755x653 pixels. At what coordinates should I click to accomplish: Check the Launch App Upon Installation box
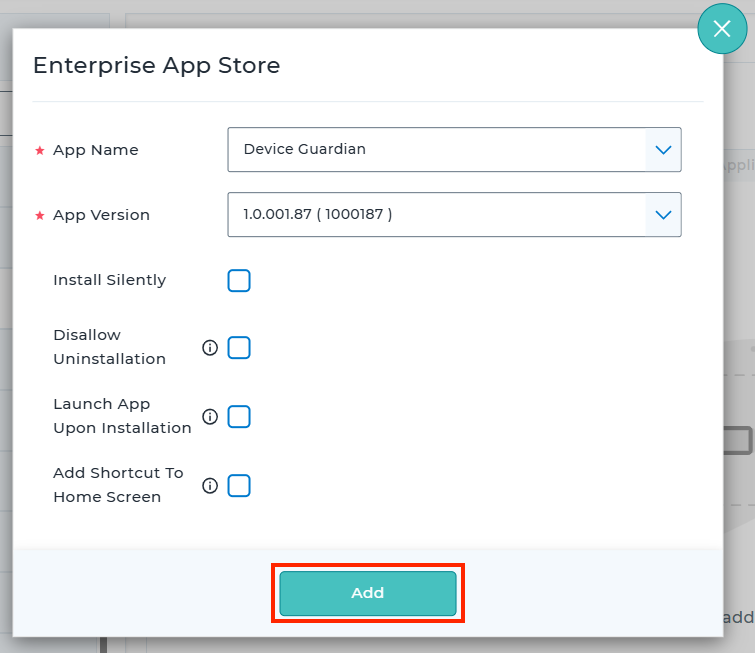point(239,417)
